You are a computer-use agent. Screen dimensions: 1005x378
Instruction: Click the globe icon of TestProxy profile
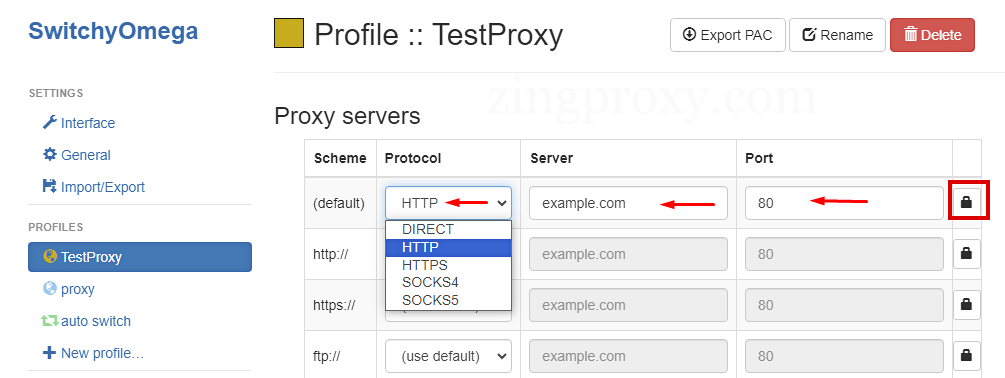click(x=50, y=256)
